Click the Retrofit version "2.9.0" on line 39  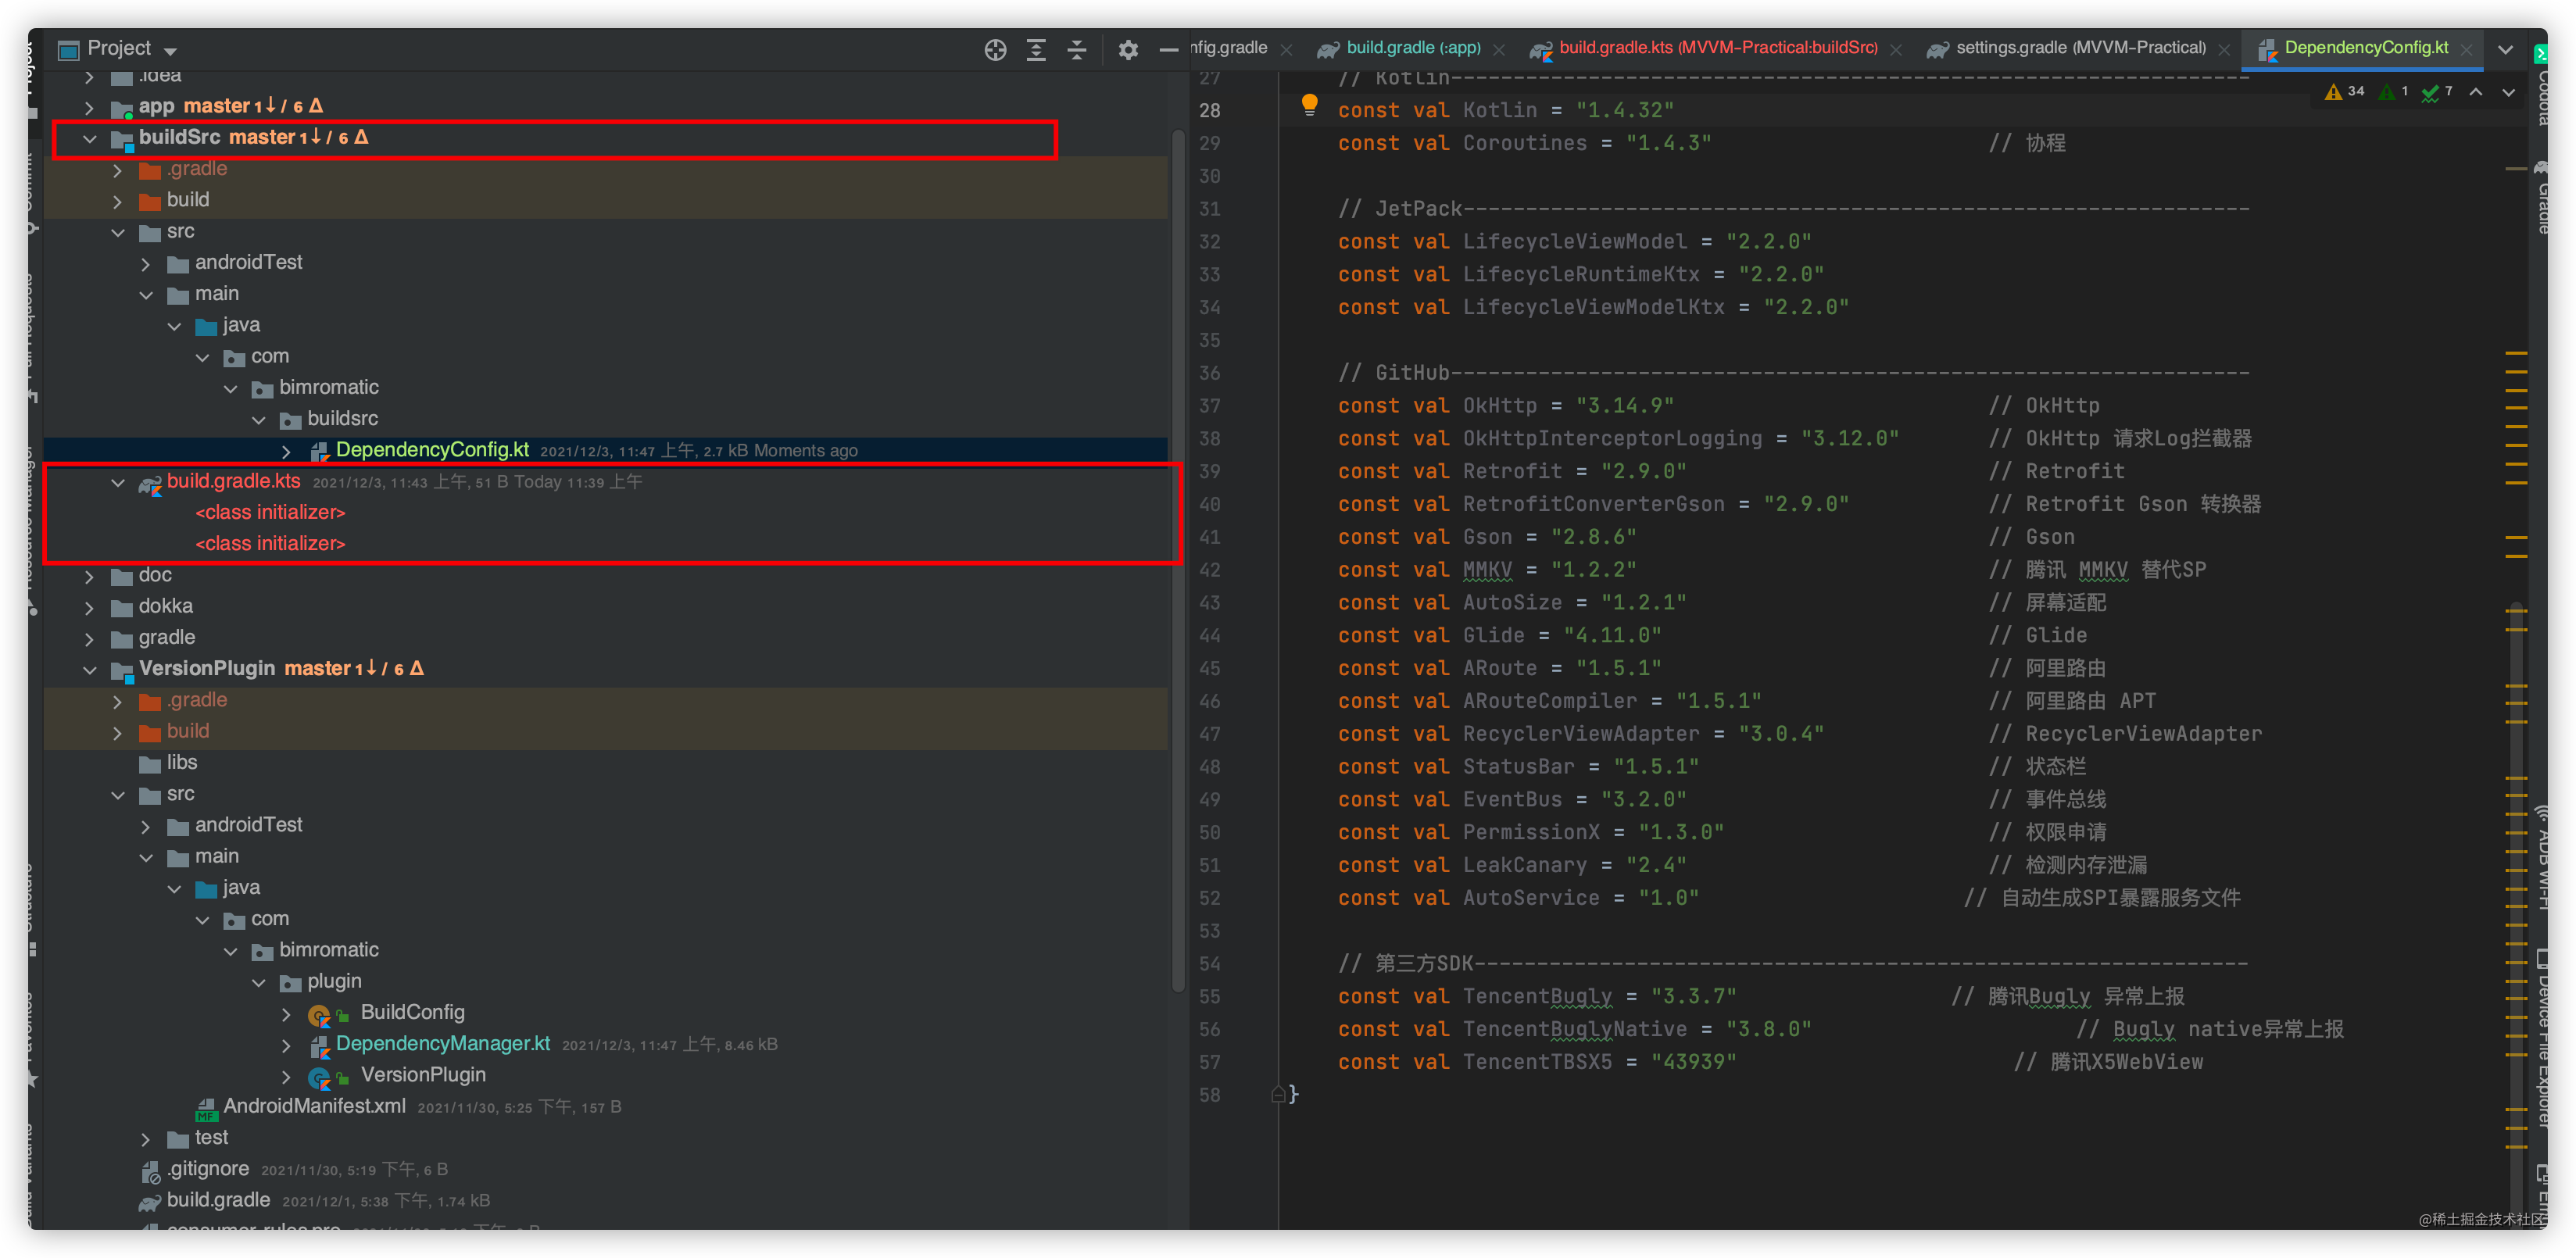coord(1643,472)
